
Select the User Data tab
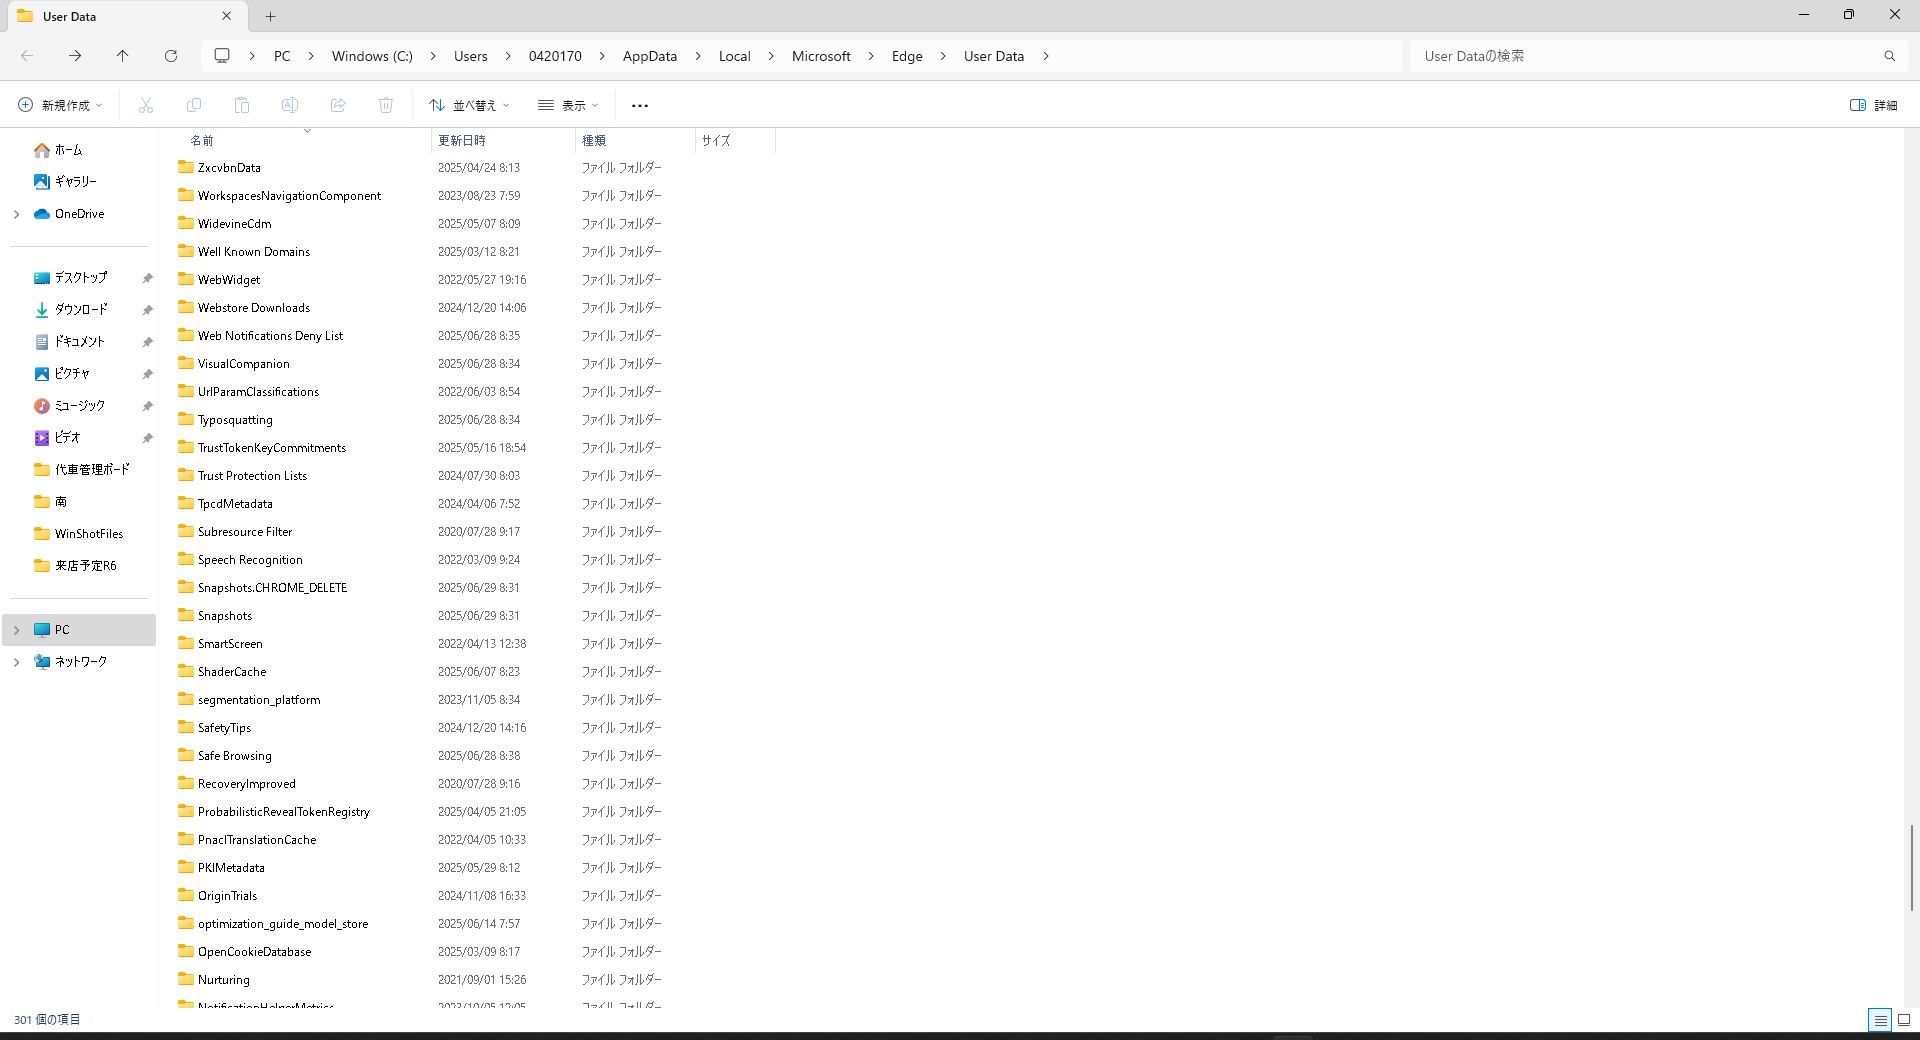[125, 16]
